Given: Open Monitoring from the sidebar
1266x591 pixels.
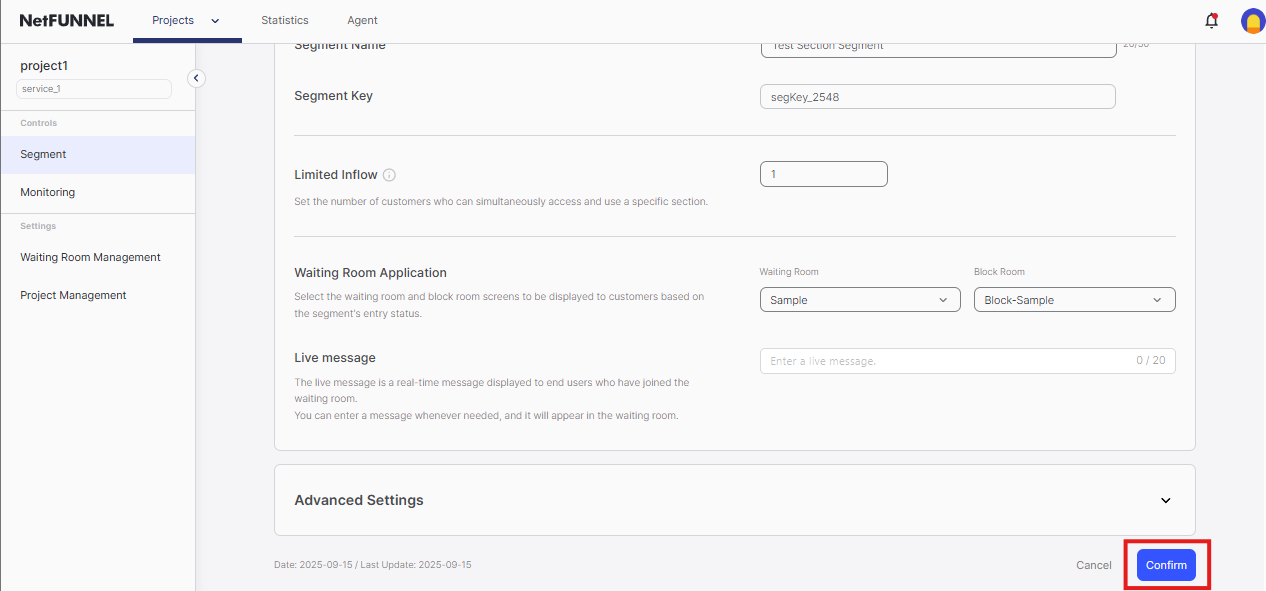Looking at the screenshot, I should (48, 192).
